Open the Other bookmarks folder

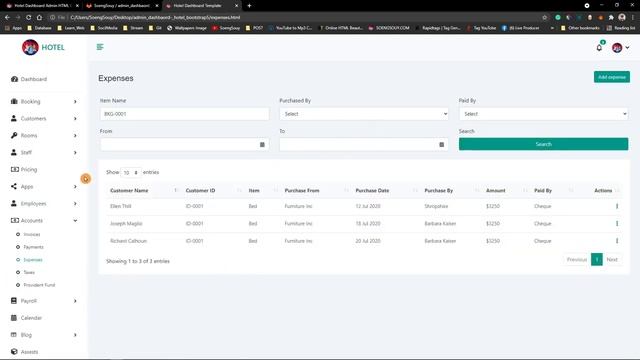point(580,28)
